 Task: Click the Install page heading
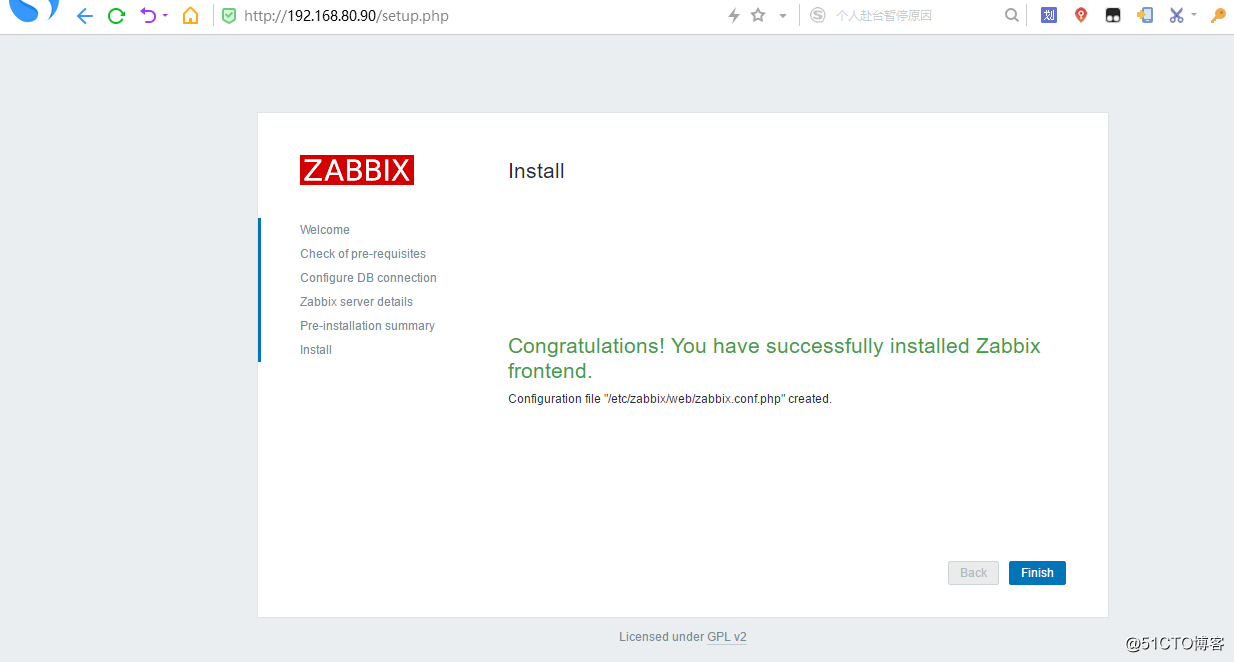coord(536,171)
